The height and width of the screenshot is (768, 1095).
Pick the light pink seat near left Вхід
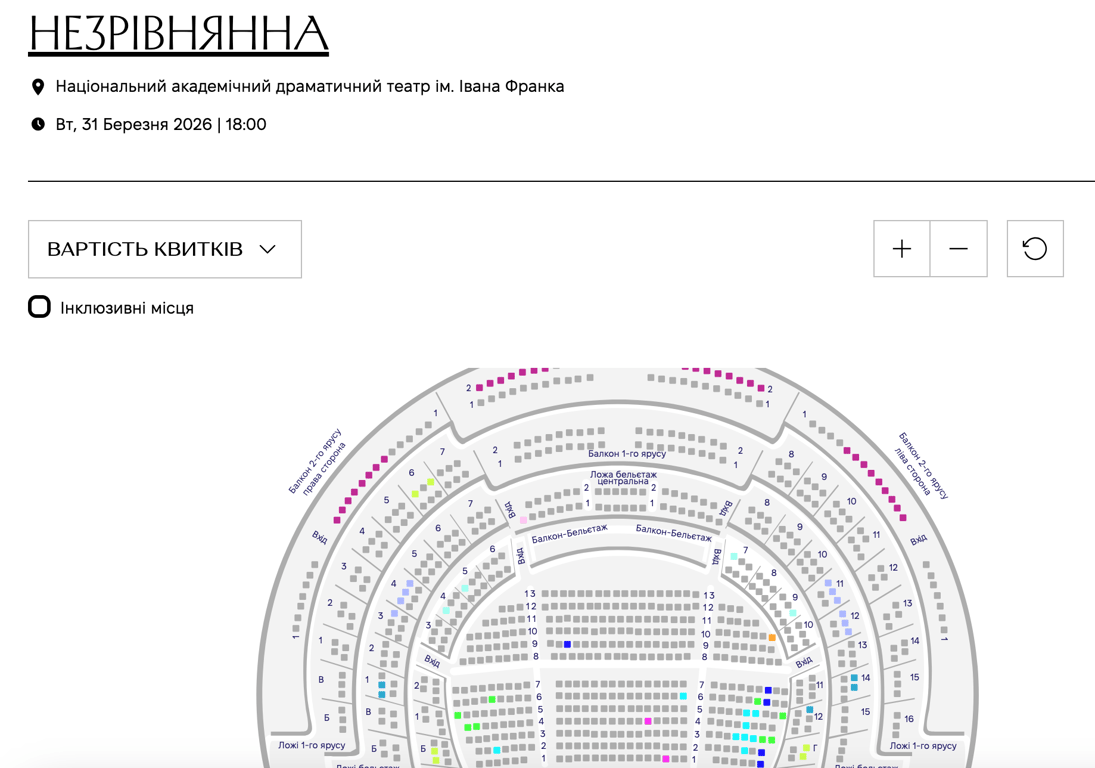point(523,520)
